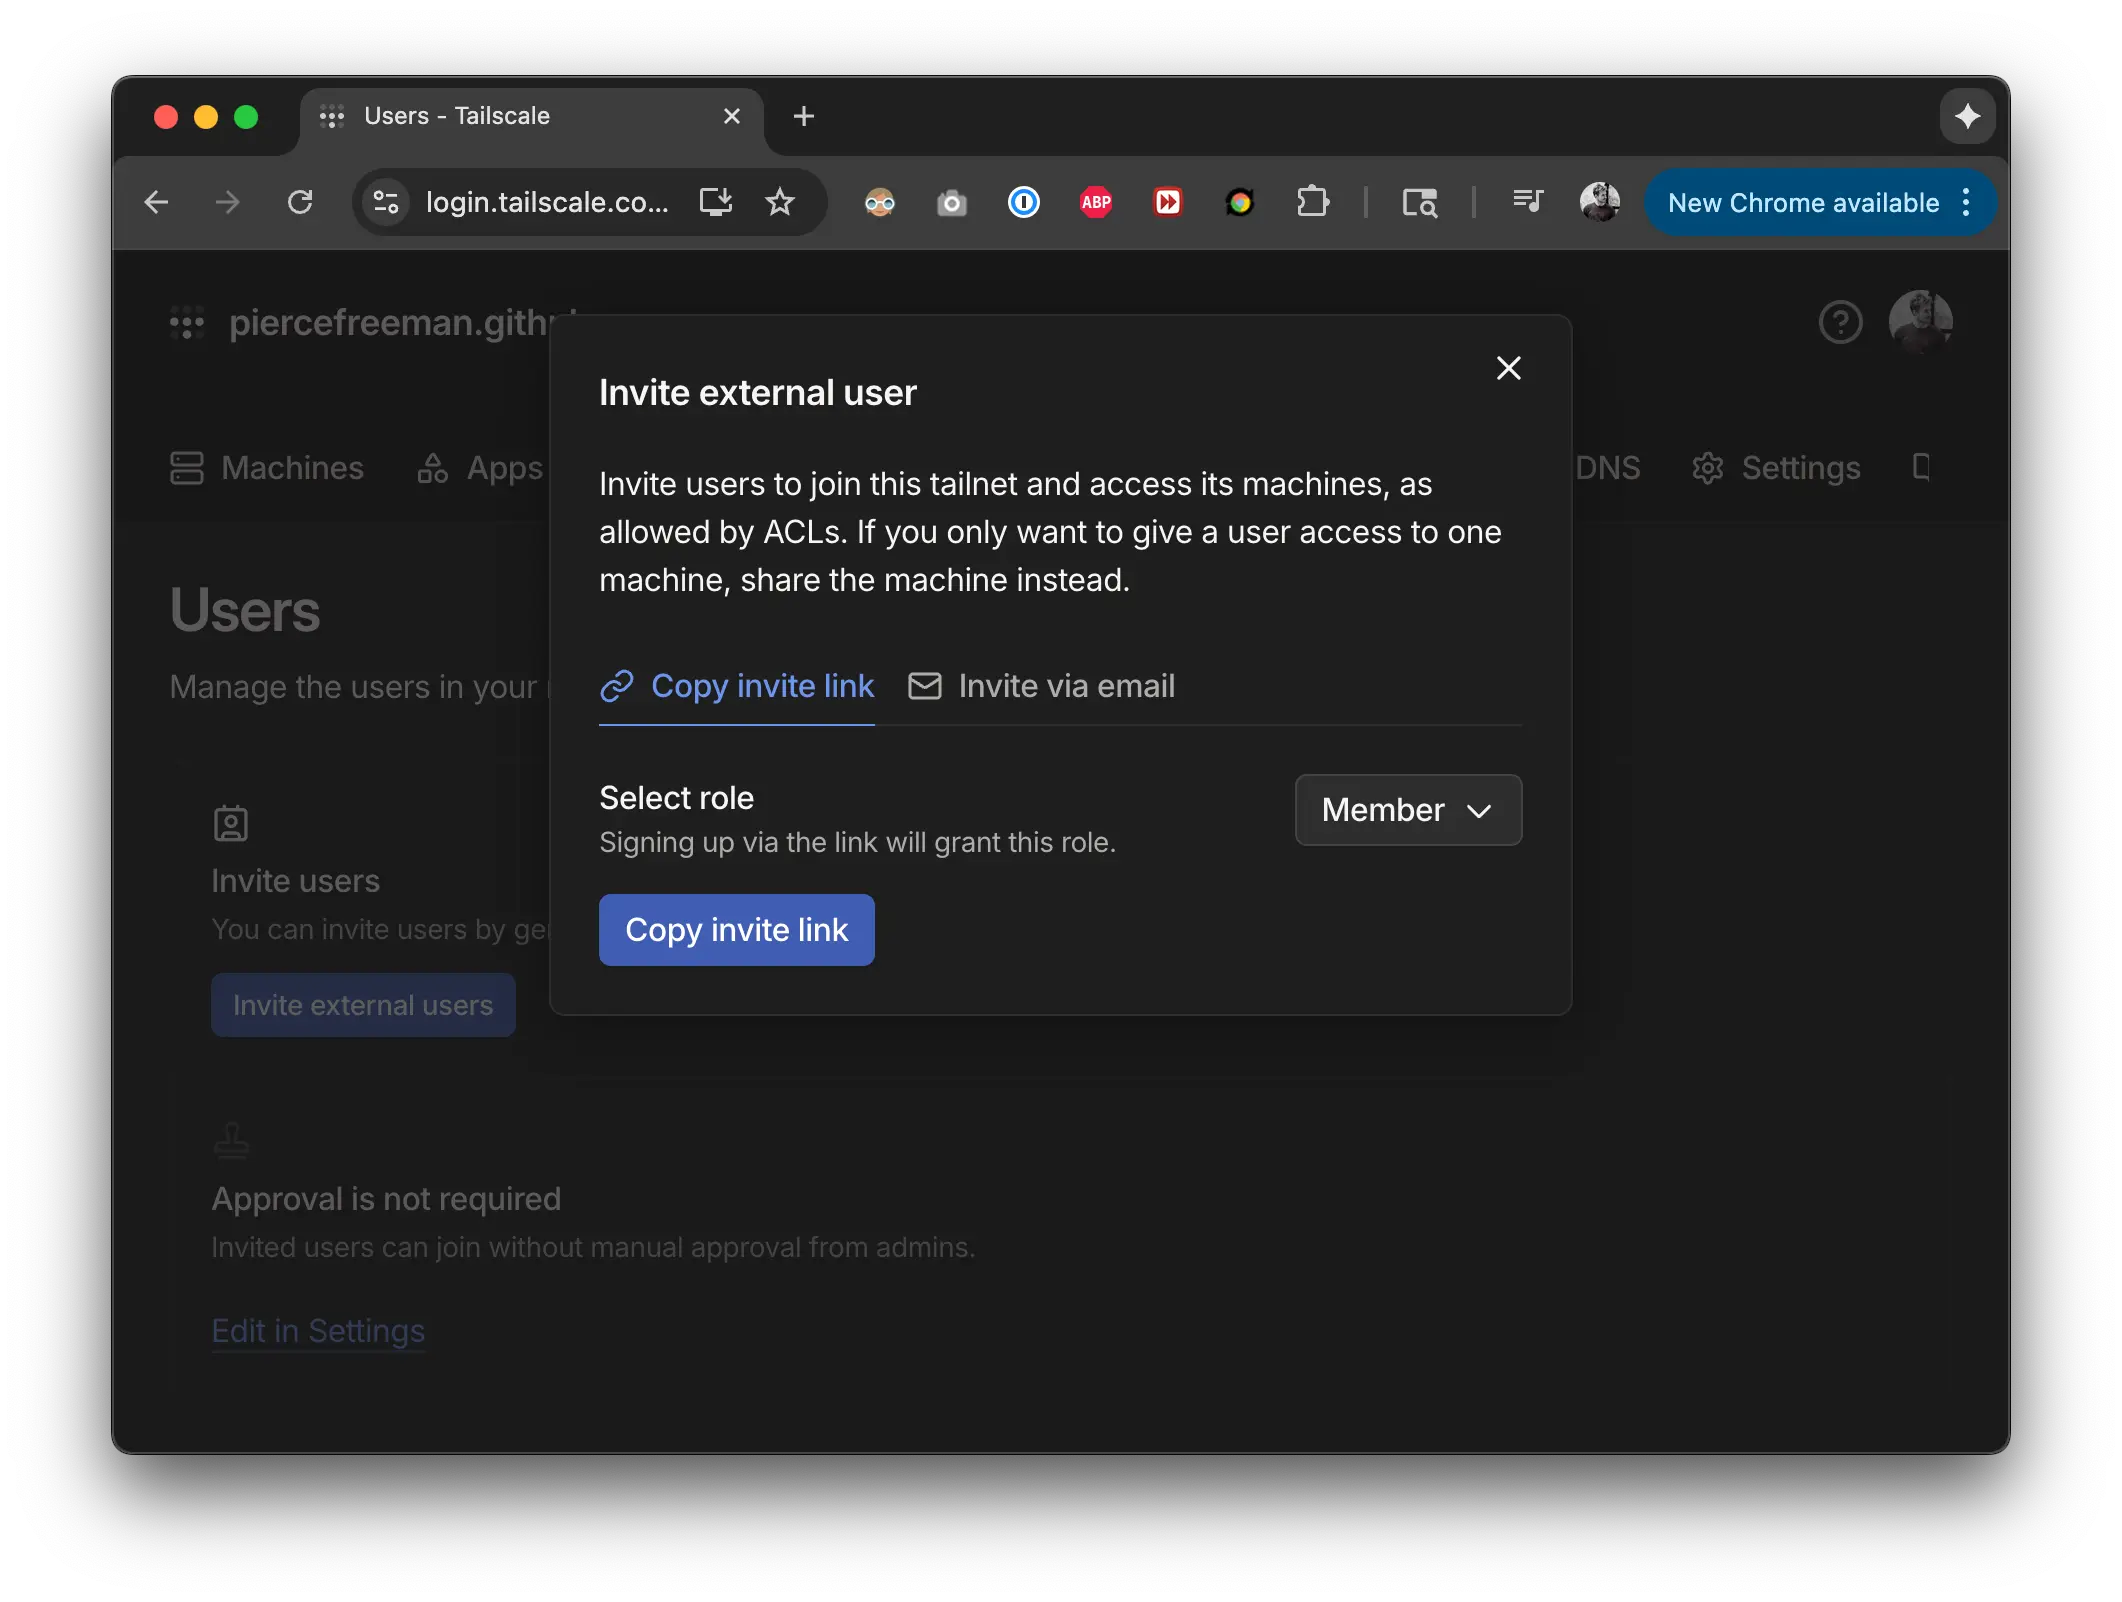Open the Adblock Plus extension
Image resolution: width=2122 pixels, height=1602 pixels.
click(x=1095, y=202)
